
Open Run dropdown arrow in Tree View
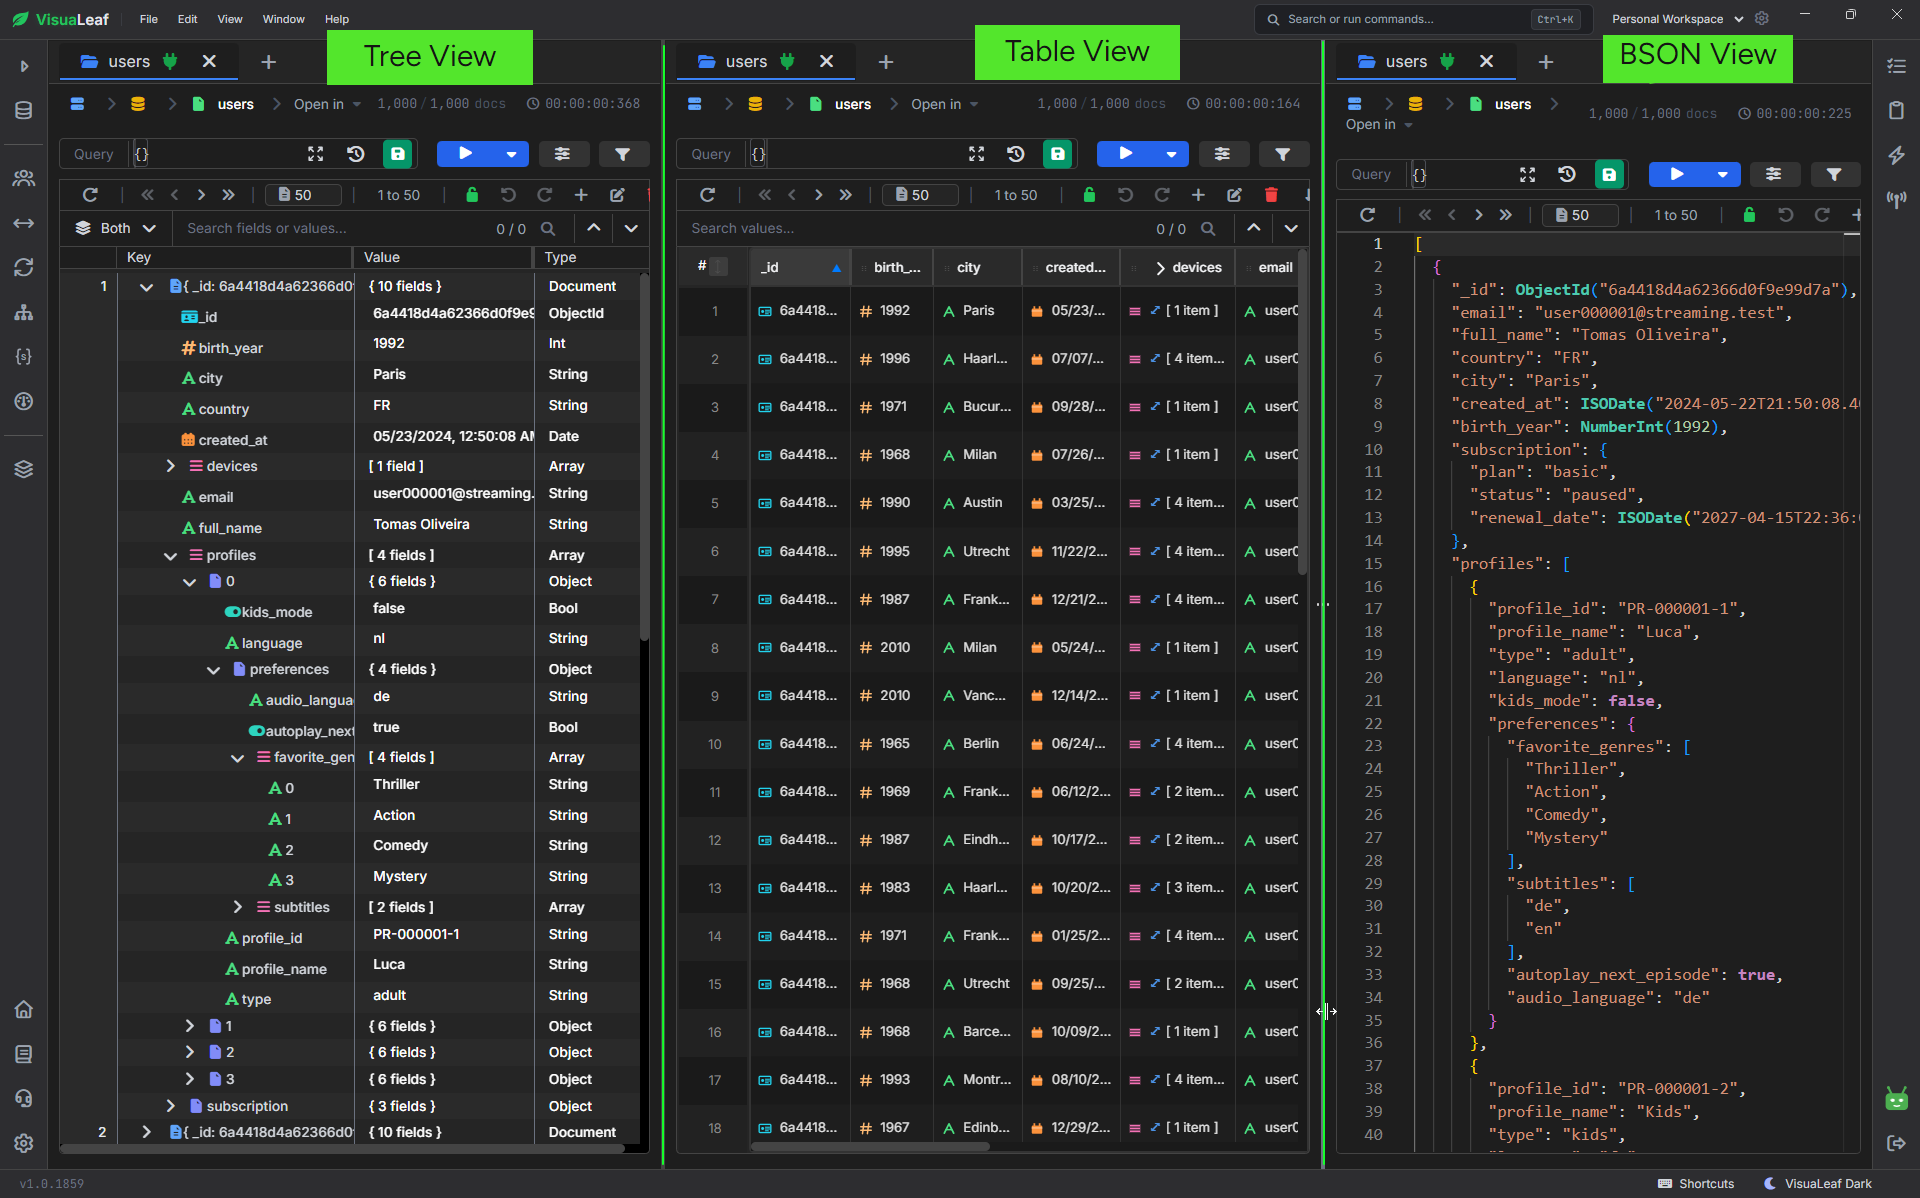coord(511,154)
